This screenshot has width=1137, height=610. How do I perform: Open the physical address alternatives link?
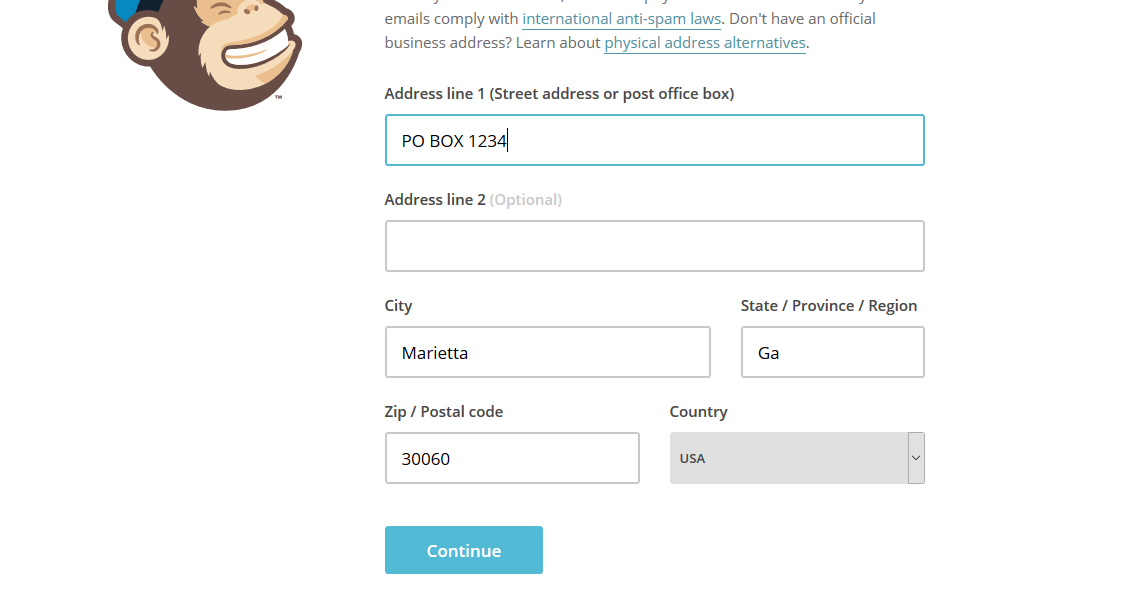coord(705,43)
